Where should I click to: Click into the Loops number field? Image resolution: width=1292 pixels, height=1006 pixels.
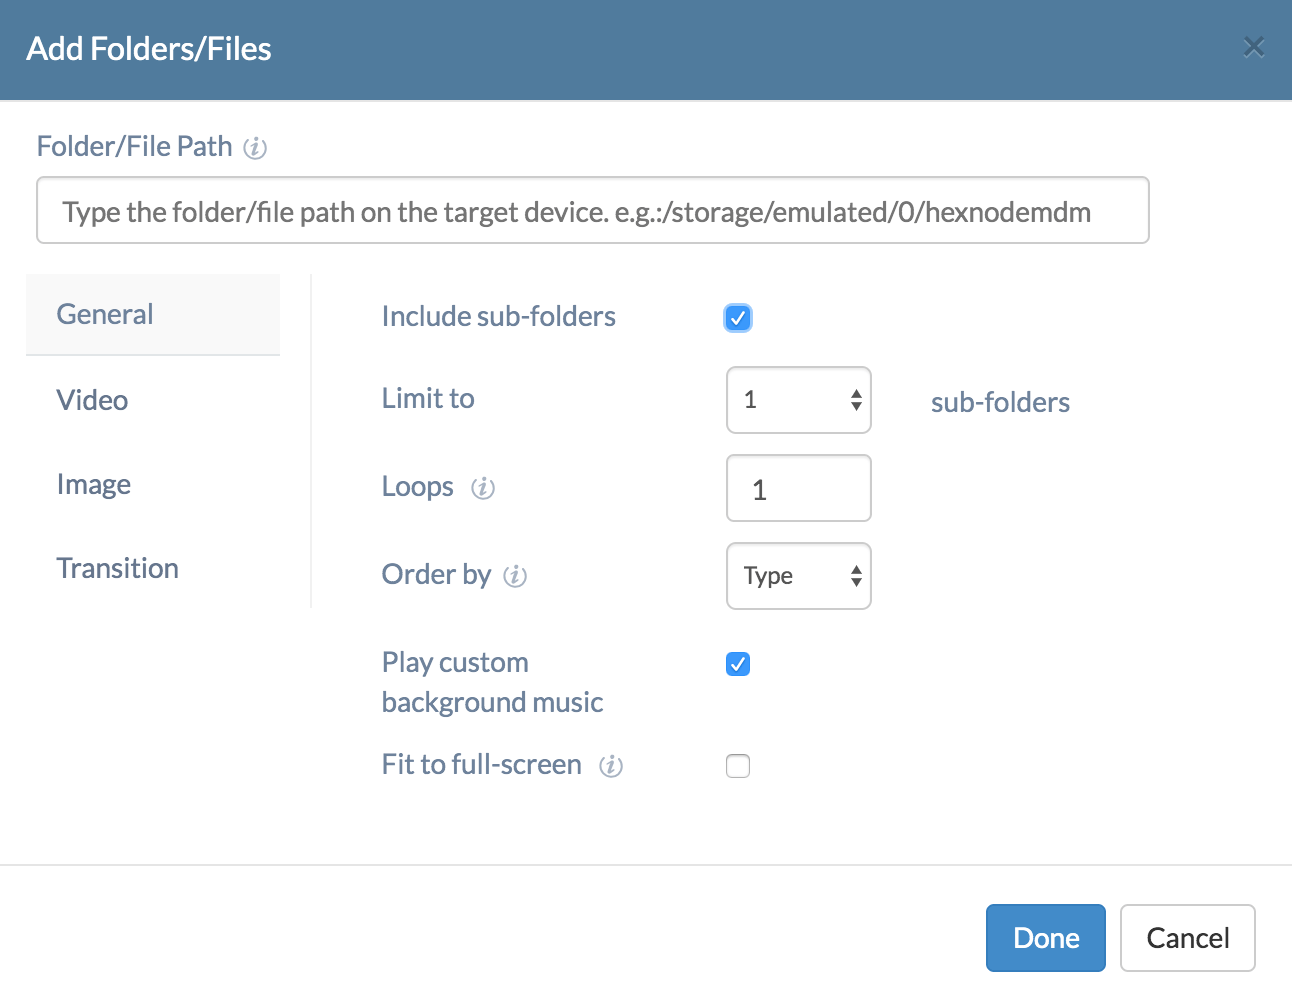(x=798, y=489)
